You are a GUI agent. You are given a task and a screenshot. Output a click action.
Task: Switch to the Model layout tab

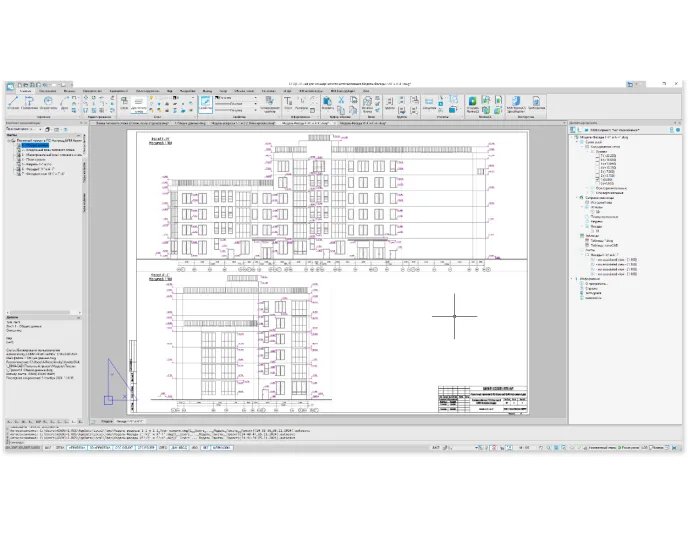pyautogui.click(x=105, y=419)
